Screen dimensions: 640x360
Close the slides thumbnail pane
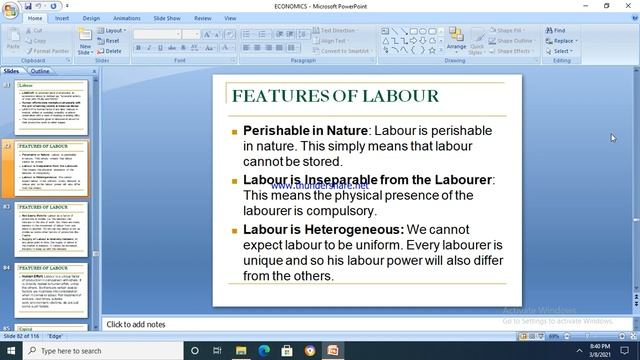pyautogui.click(x=94, y=71)
